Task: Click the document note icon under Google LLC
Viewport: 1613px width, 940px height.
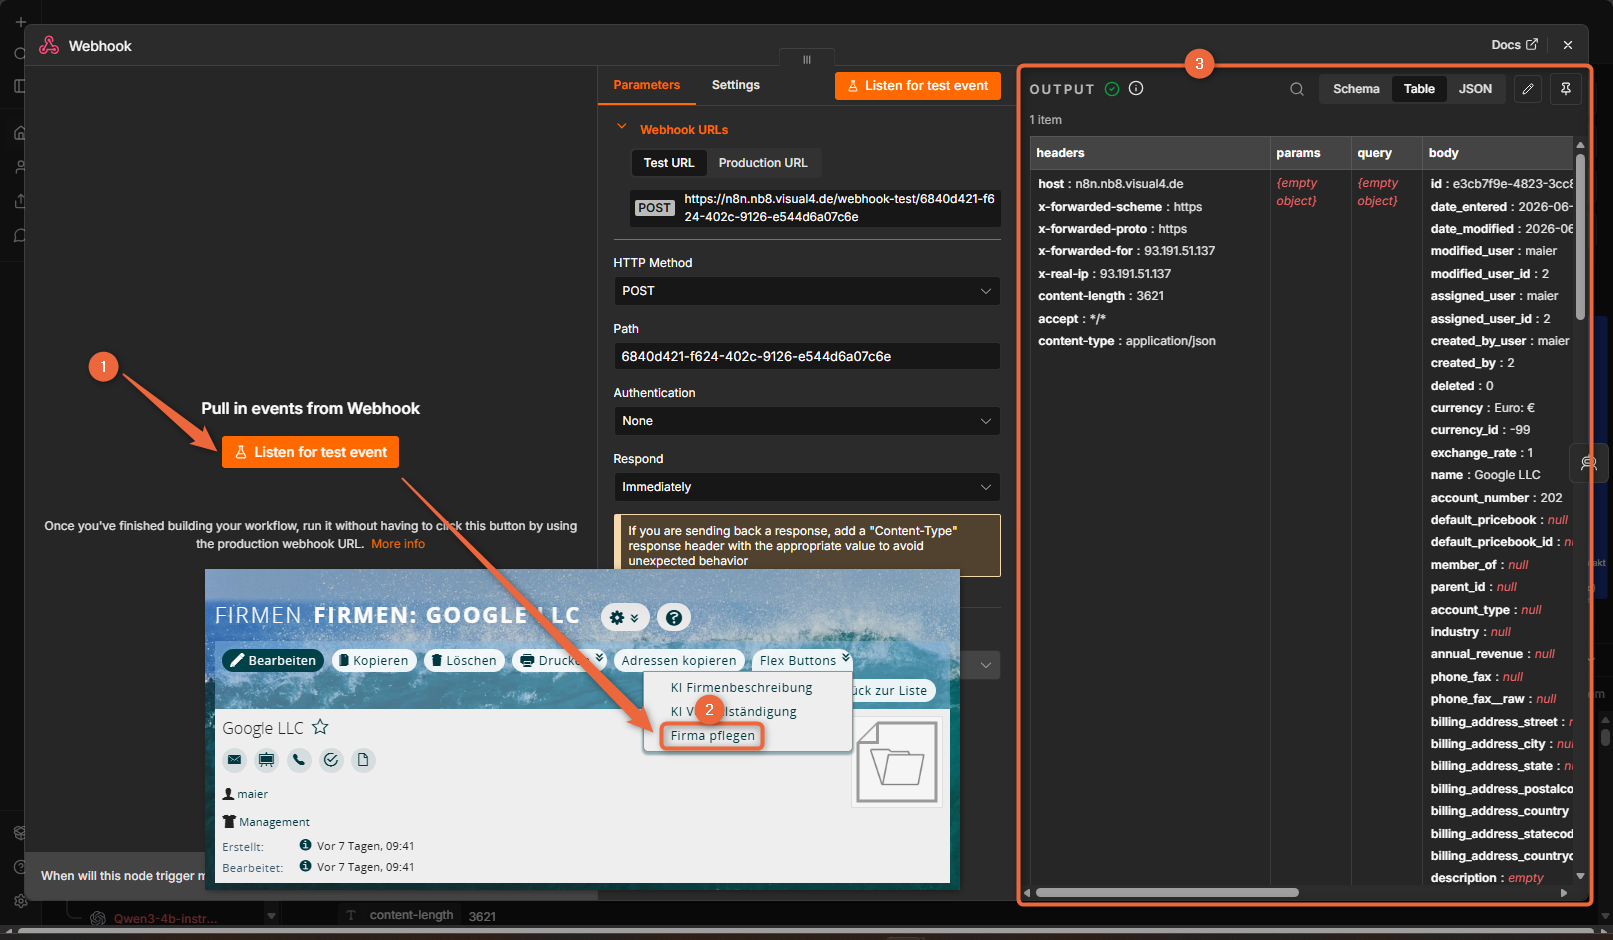Action: pos(363,760)
